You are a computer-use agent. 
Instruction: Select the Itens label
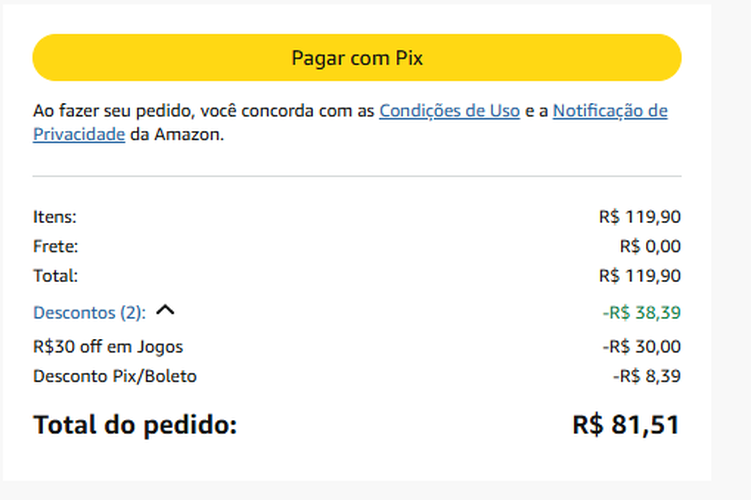[55, 217]
